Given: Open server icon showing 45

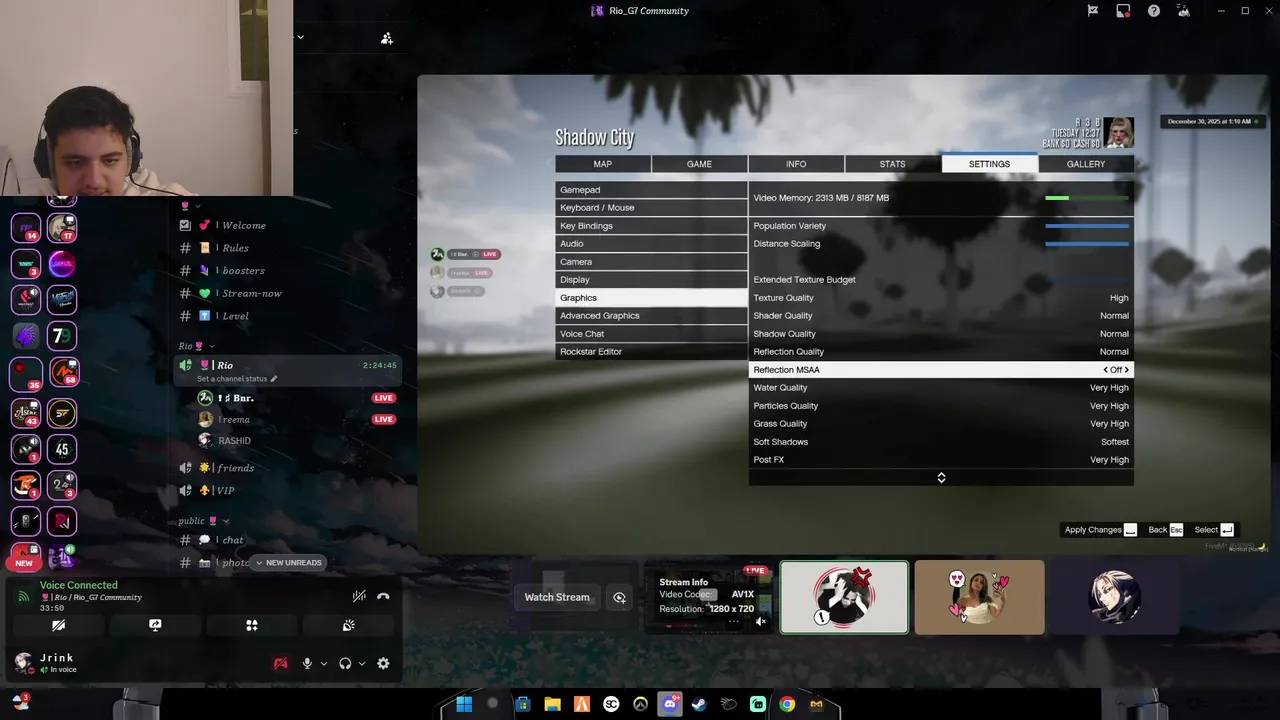Looking at the screenshot, I should (x=62, y=448).
